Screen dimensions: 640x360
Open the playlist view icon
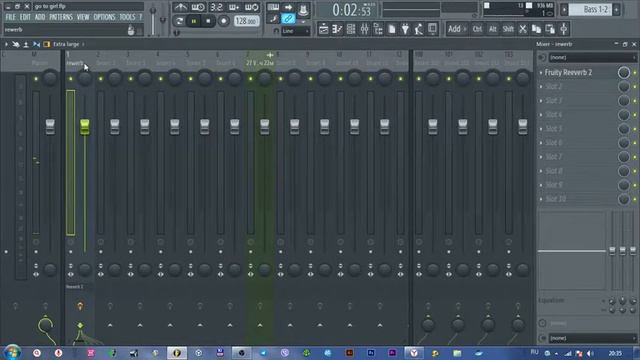click(323, 29)
